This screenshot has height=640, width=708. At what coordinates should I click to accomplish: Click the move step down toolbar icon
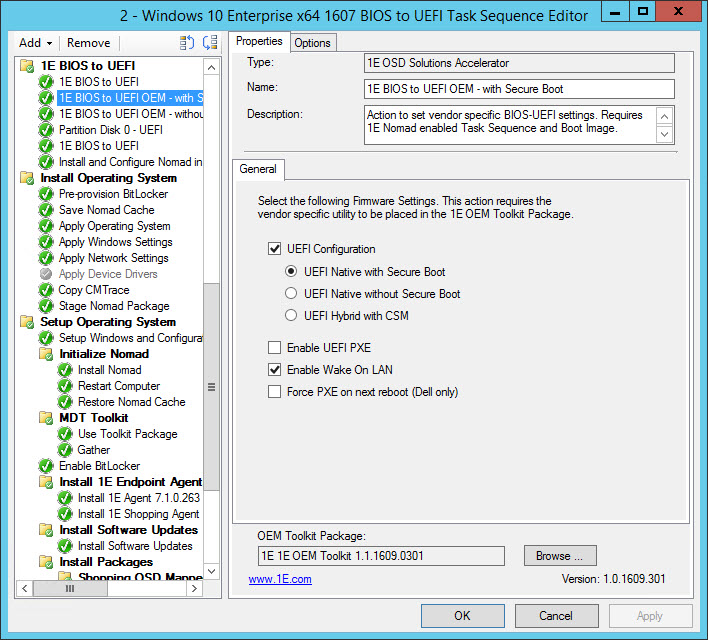pos(210,43)
